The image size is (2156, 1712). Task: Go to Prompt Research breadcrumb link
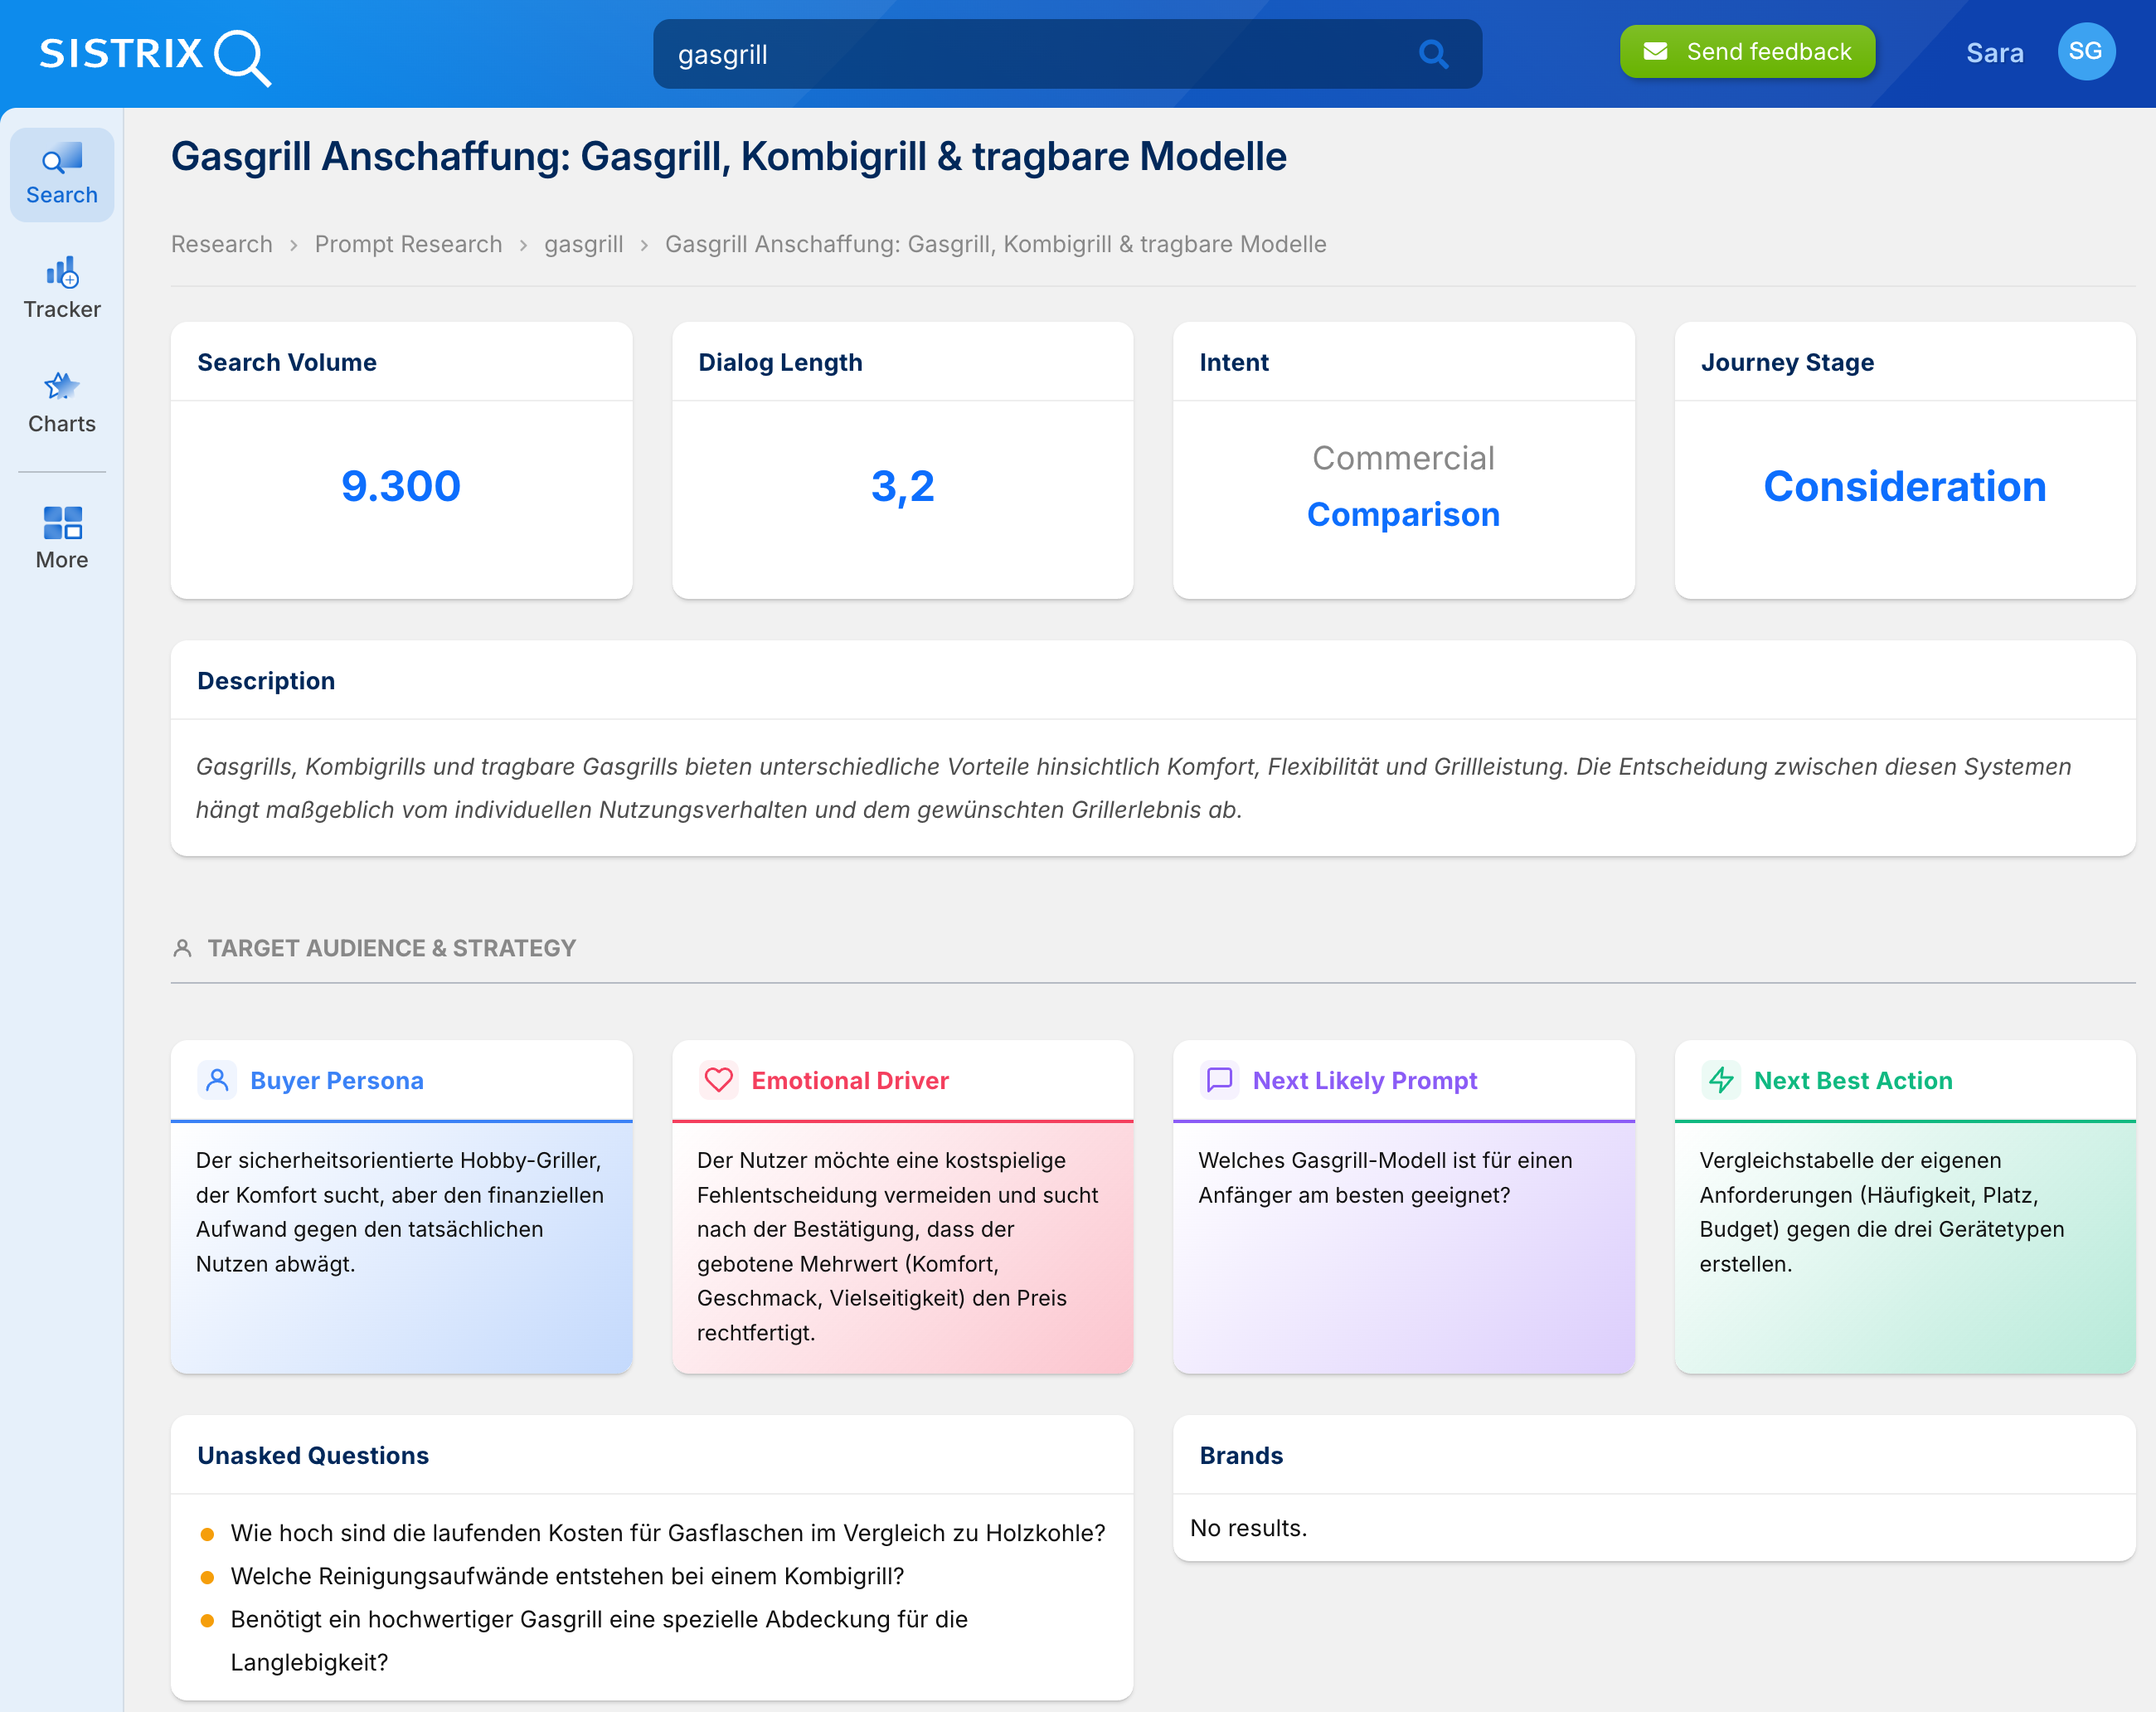pyautogui.click(x=408, y=244)
